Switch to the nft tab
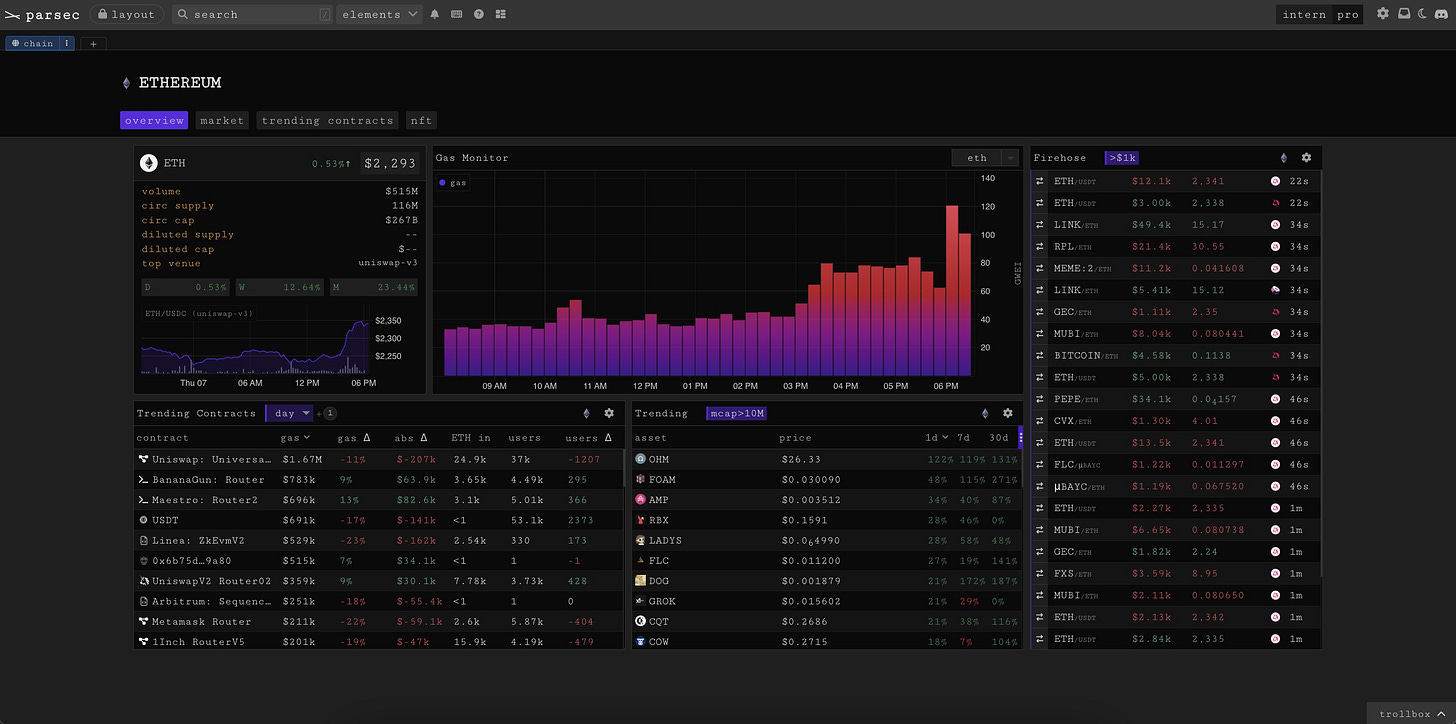This screenshot has width=1456, height=724. coord(421,120)
